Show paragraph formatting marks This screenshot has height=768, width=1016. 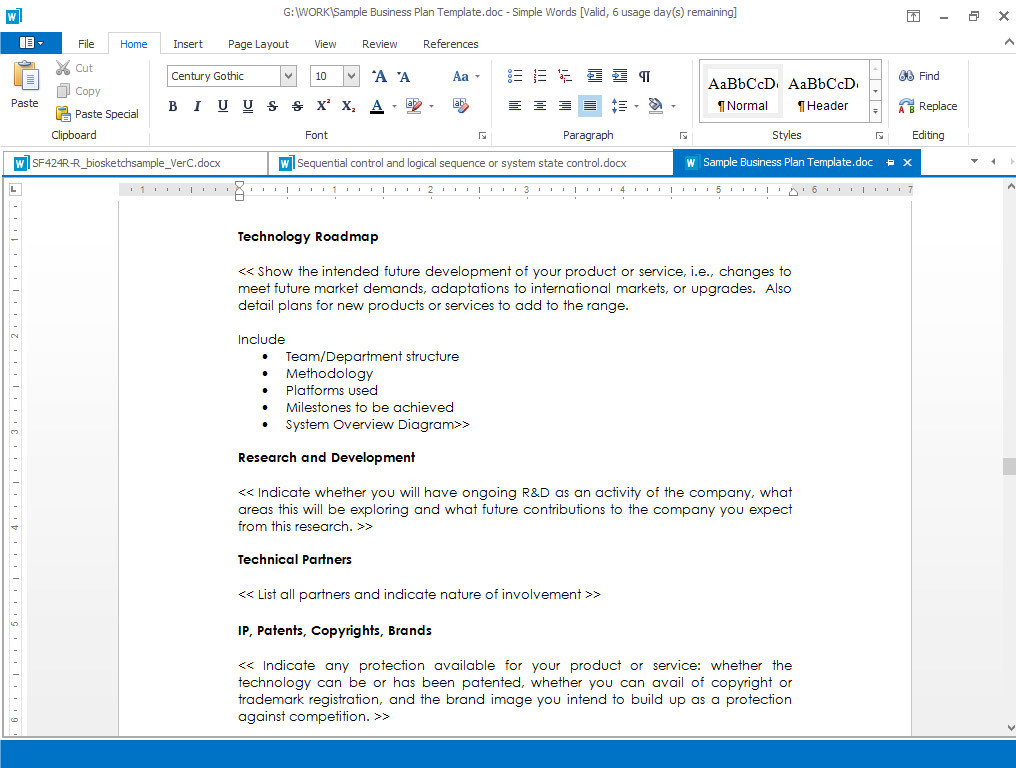[x=645, y=76]
